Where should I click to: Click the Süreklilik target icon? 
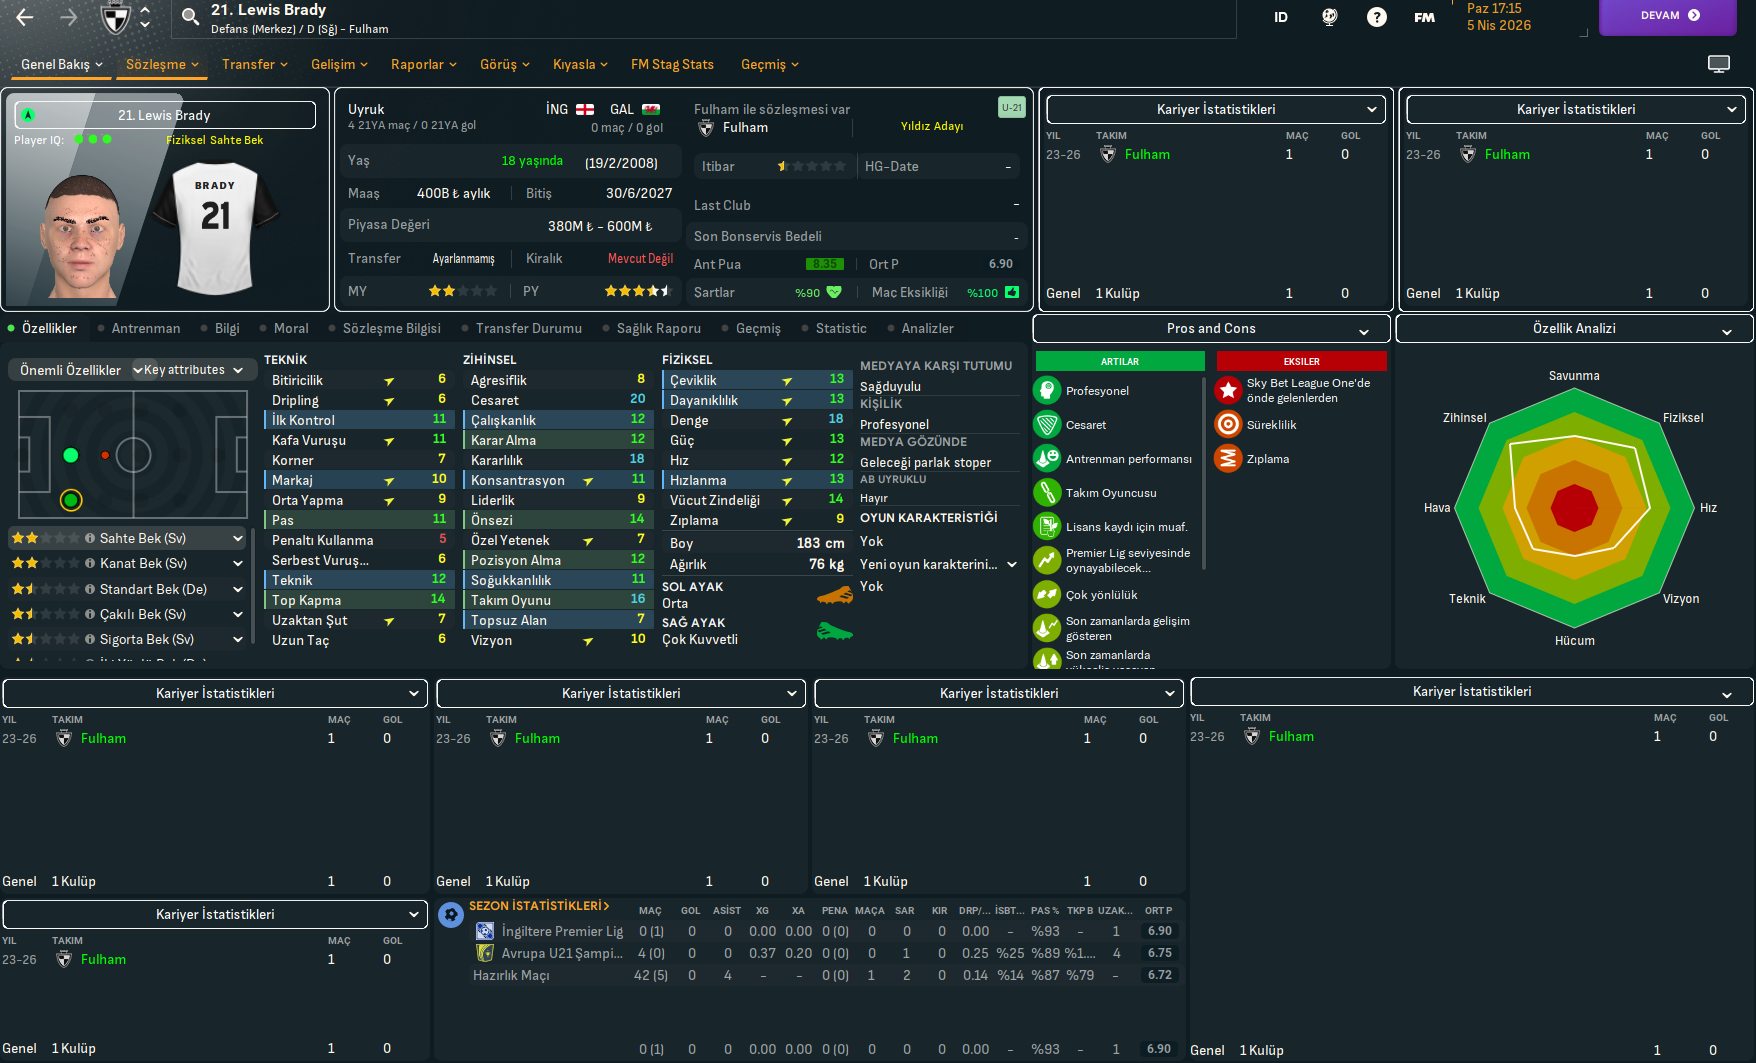tap(1228, 425)
